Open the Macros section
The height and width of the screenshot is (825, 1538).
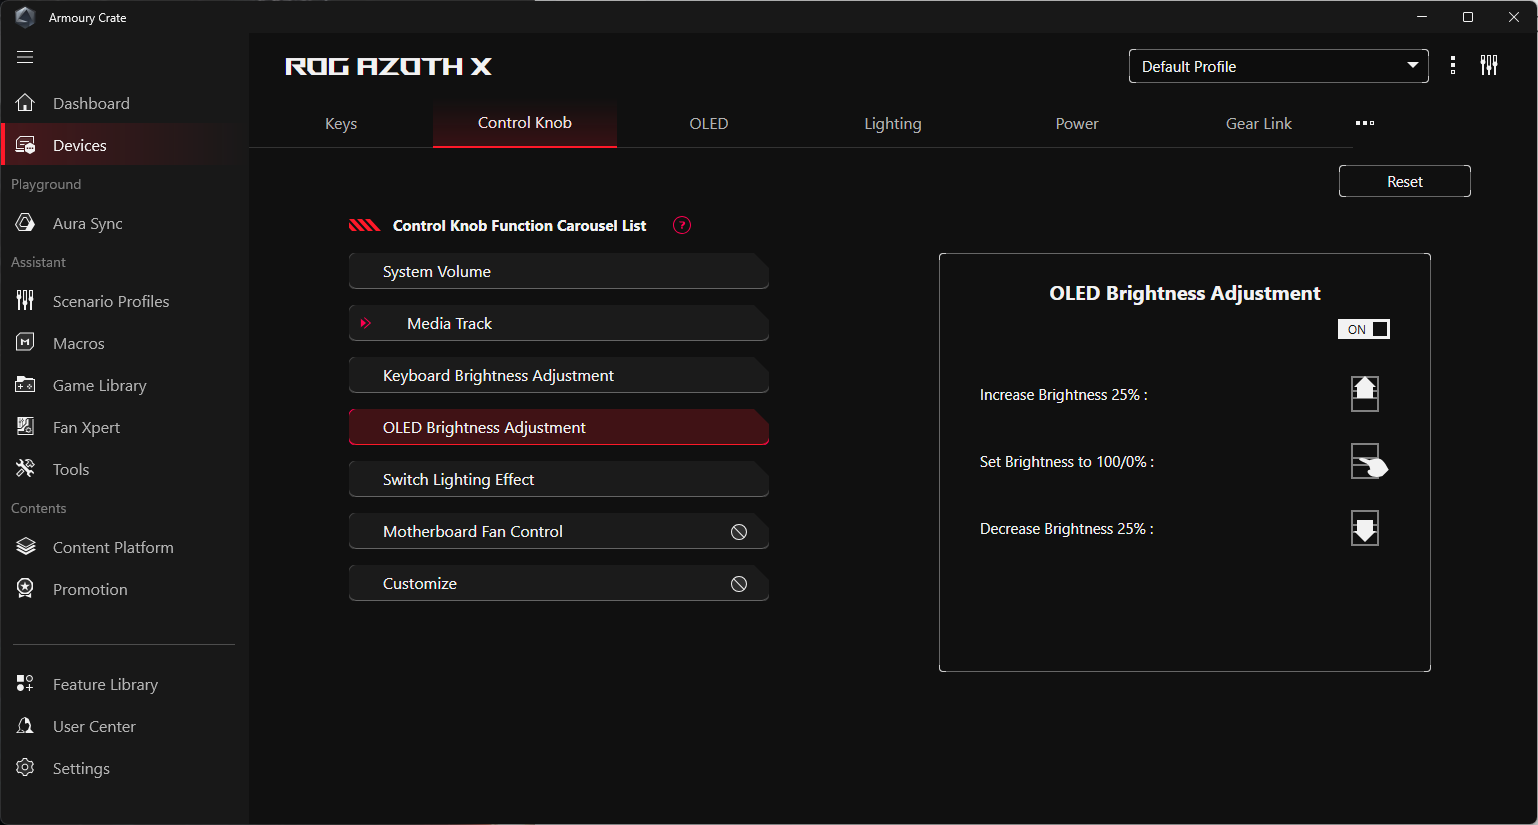(78, 344)
